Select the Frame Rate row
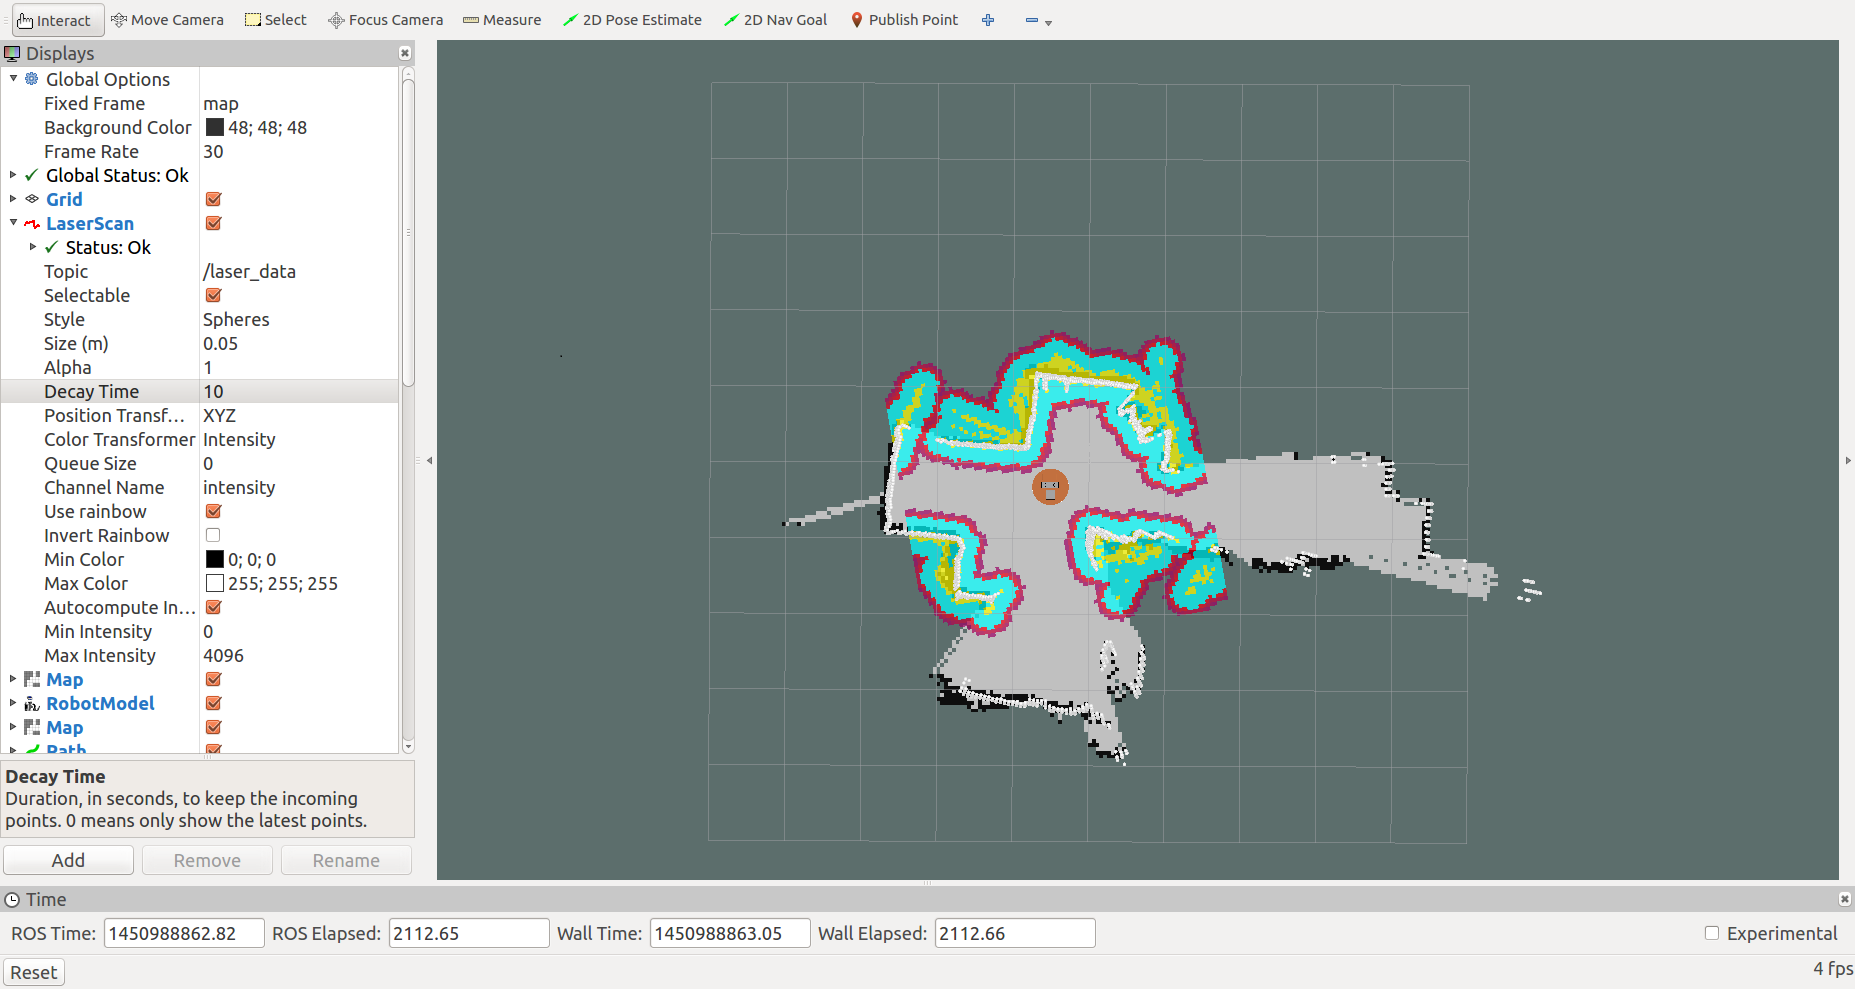Screen dimensions: 1855x989 200,151
